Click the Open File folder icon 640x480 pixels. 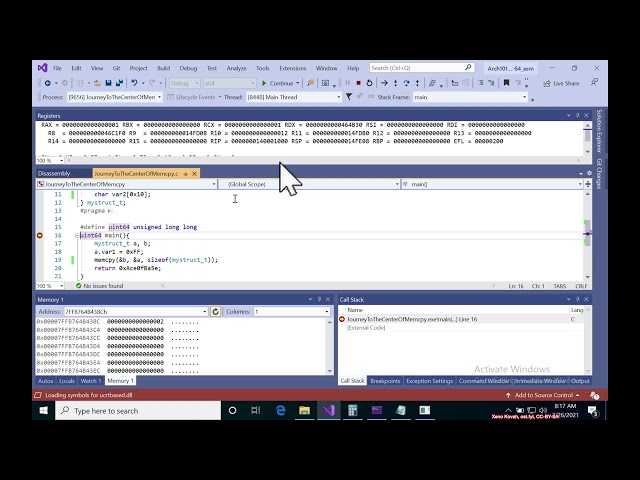coord(97,83)
